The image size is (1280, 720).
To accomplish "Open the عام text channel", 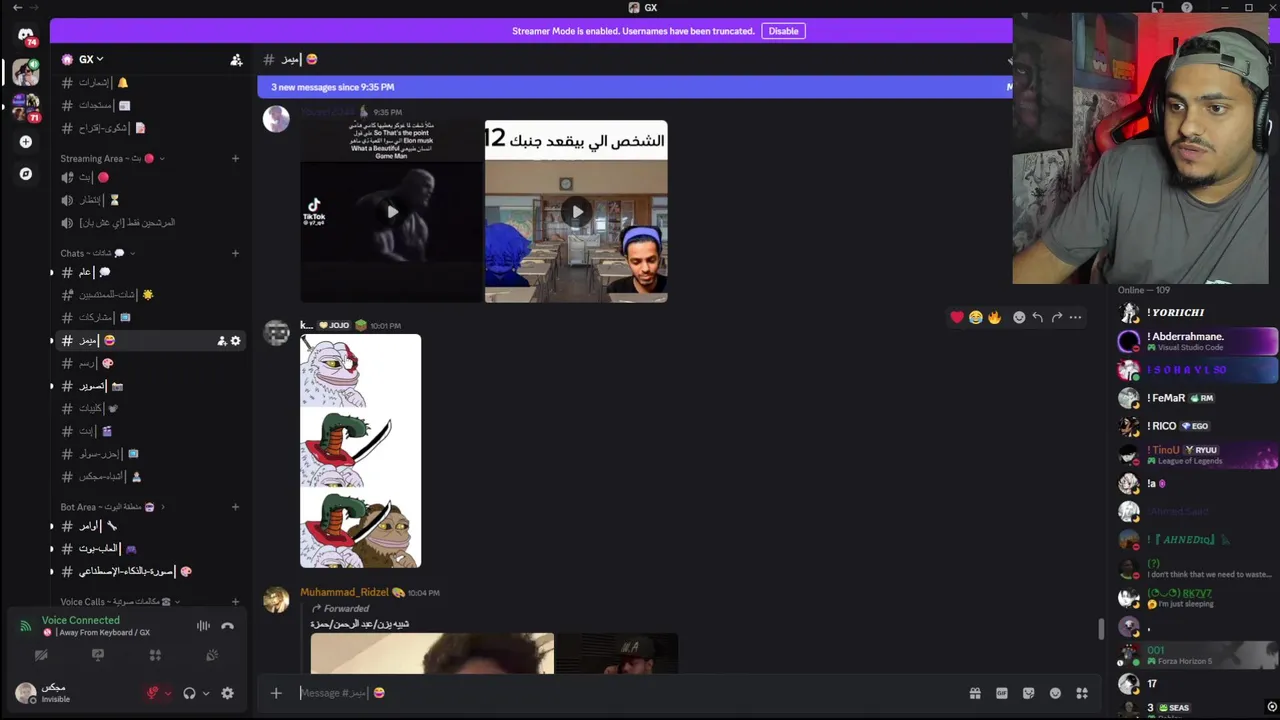I will (150, 272).
